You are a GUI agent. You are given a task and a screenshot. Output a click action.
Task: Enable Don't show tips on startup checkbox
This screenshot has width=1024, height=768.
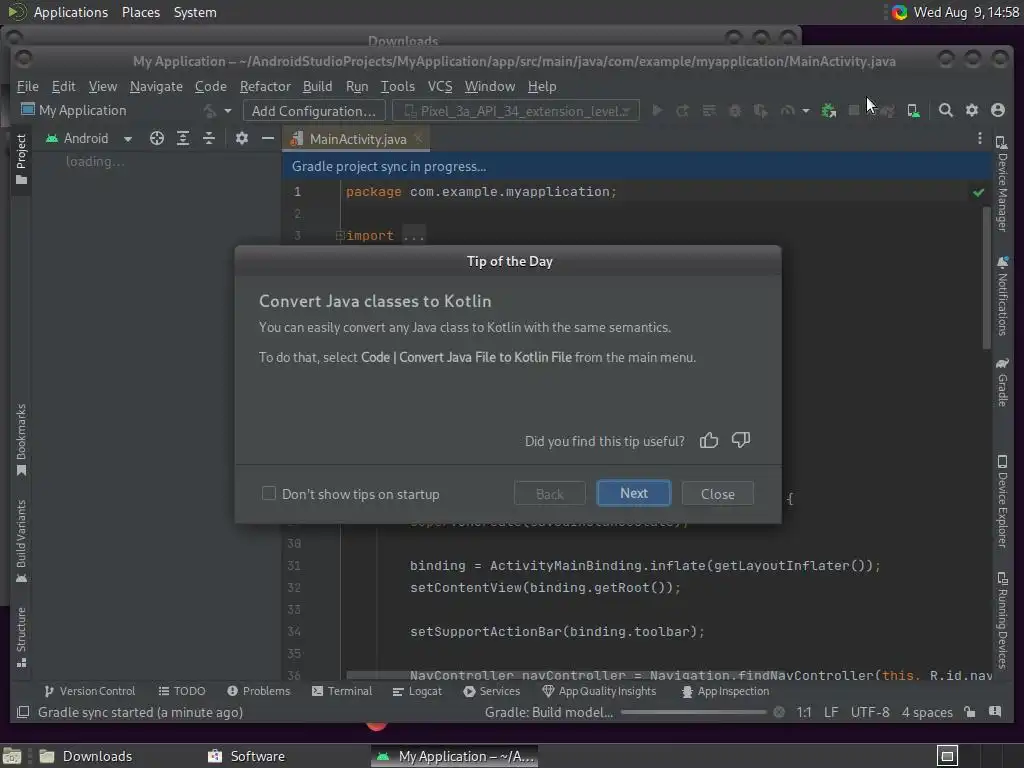(268, 494)
